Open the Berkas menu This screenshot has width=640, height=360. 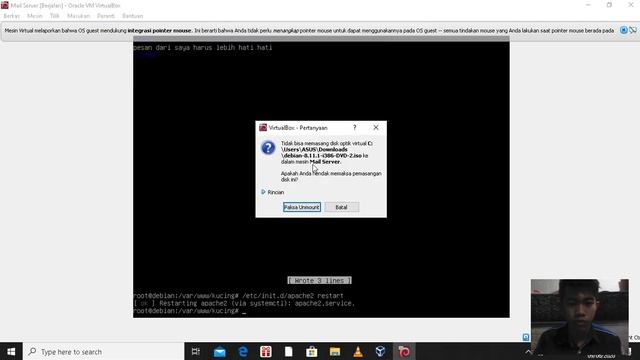[x=11, y=16]
